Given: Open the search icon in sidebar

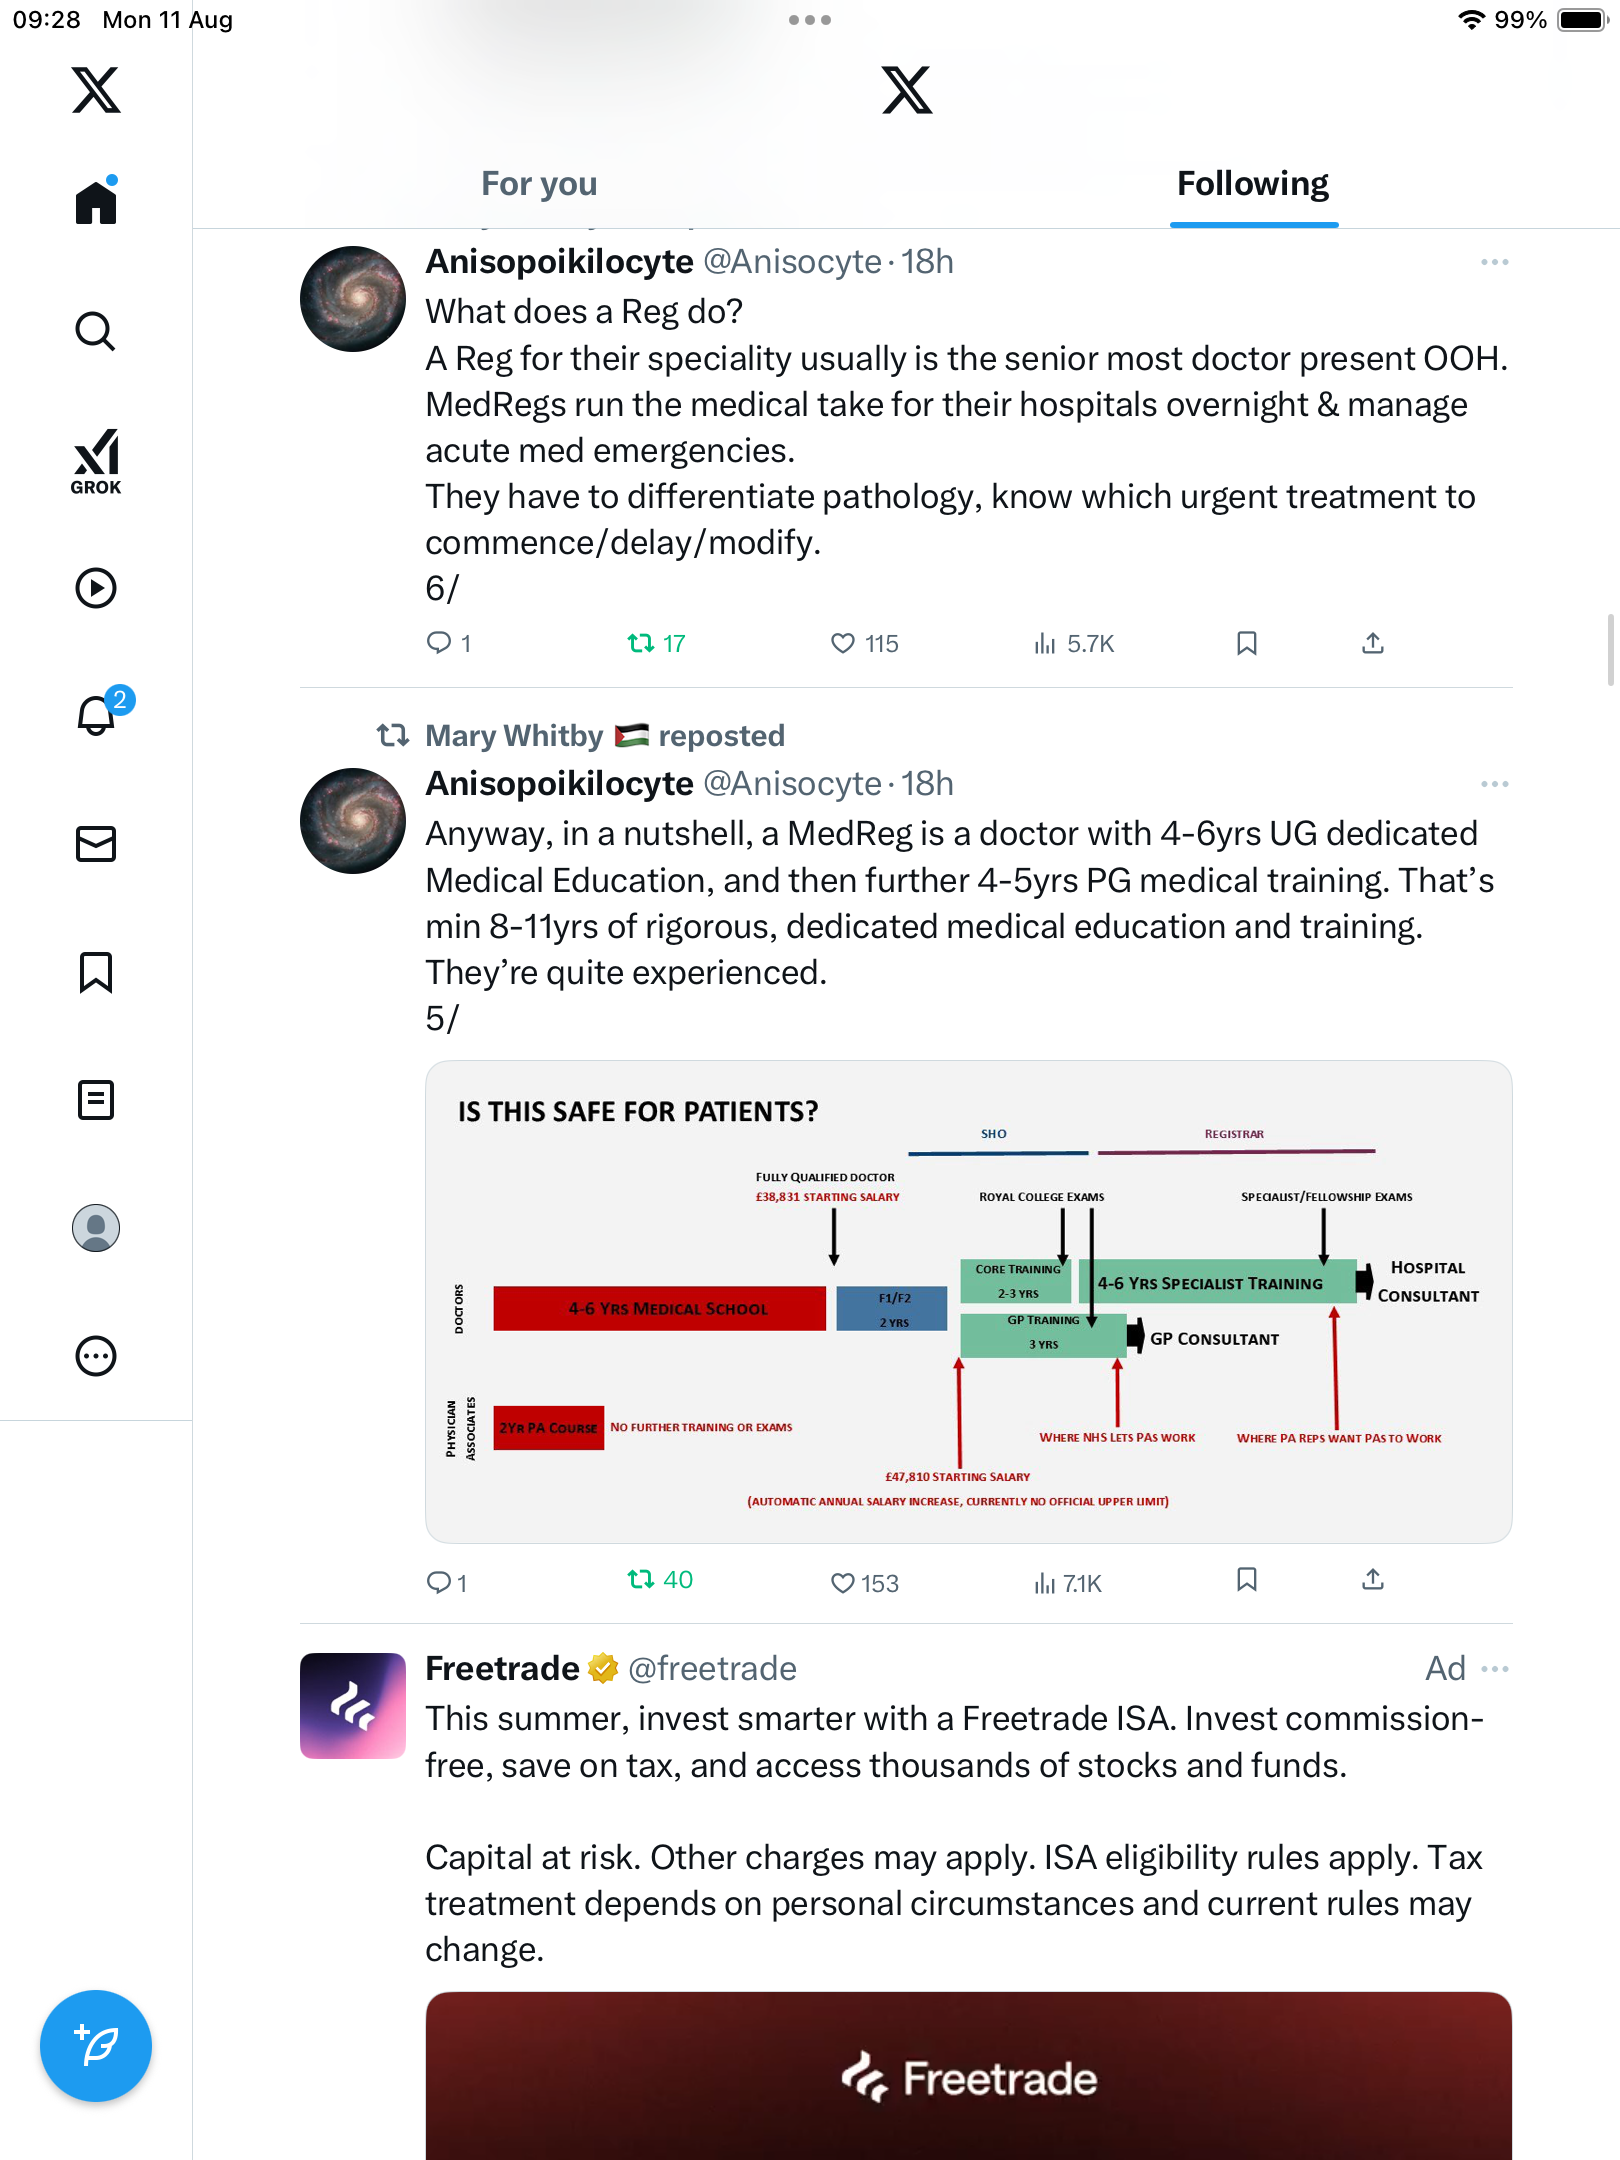Looking at the screenshot, I should point(96,331).
